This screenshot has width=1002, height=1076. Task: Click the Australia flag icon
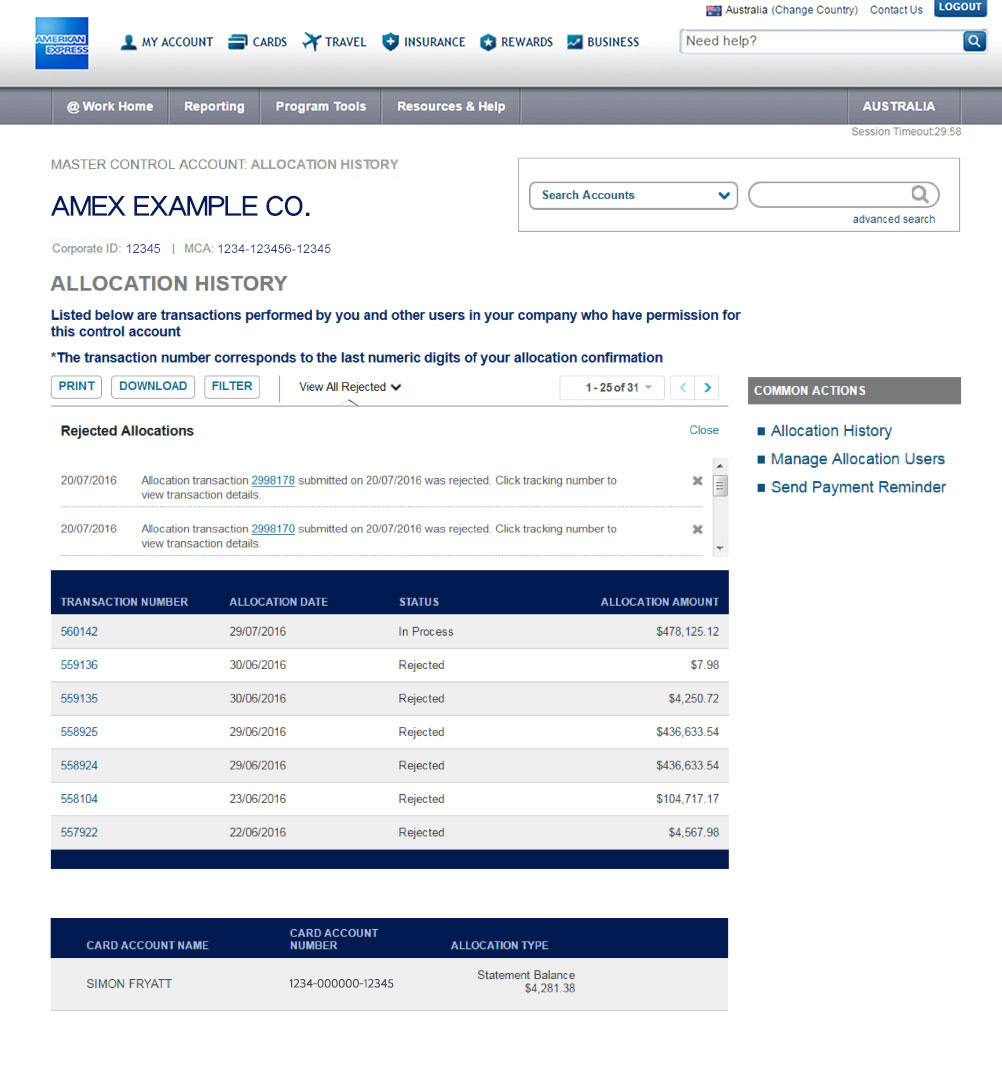click(714, 9)
